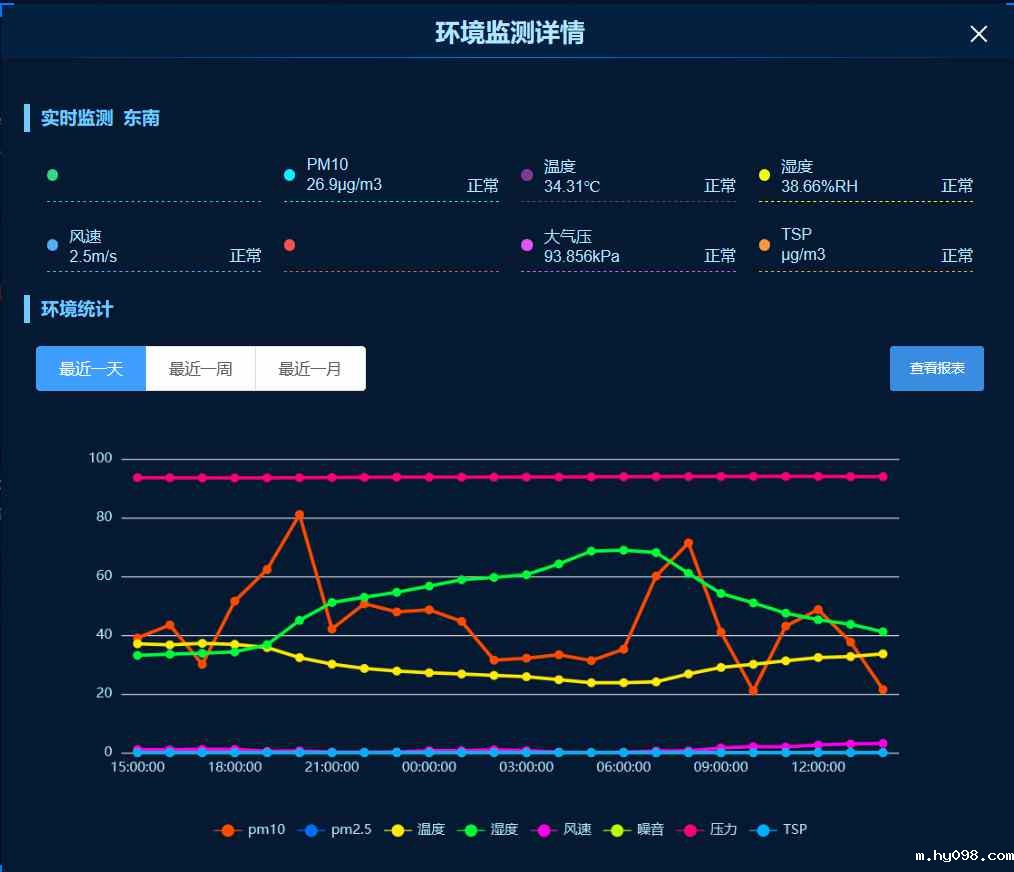Click the green unlabeled sensor indicator icon
The image size is (1014, 872).
tap(51, 174)
